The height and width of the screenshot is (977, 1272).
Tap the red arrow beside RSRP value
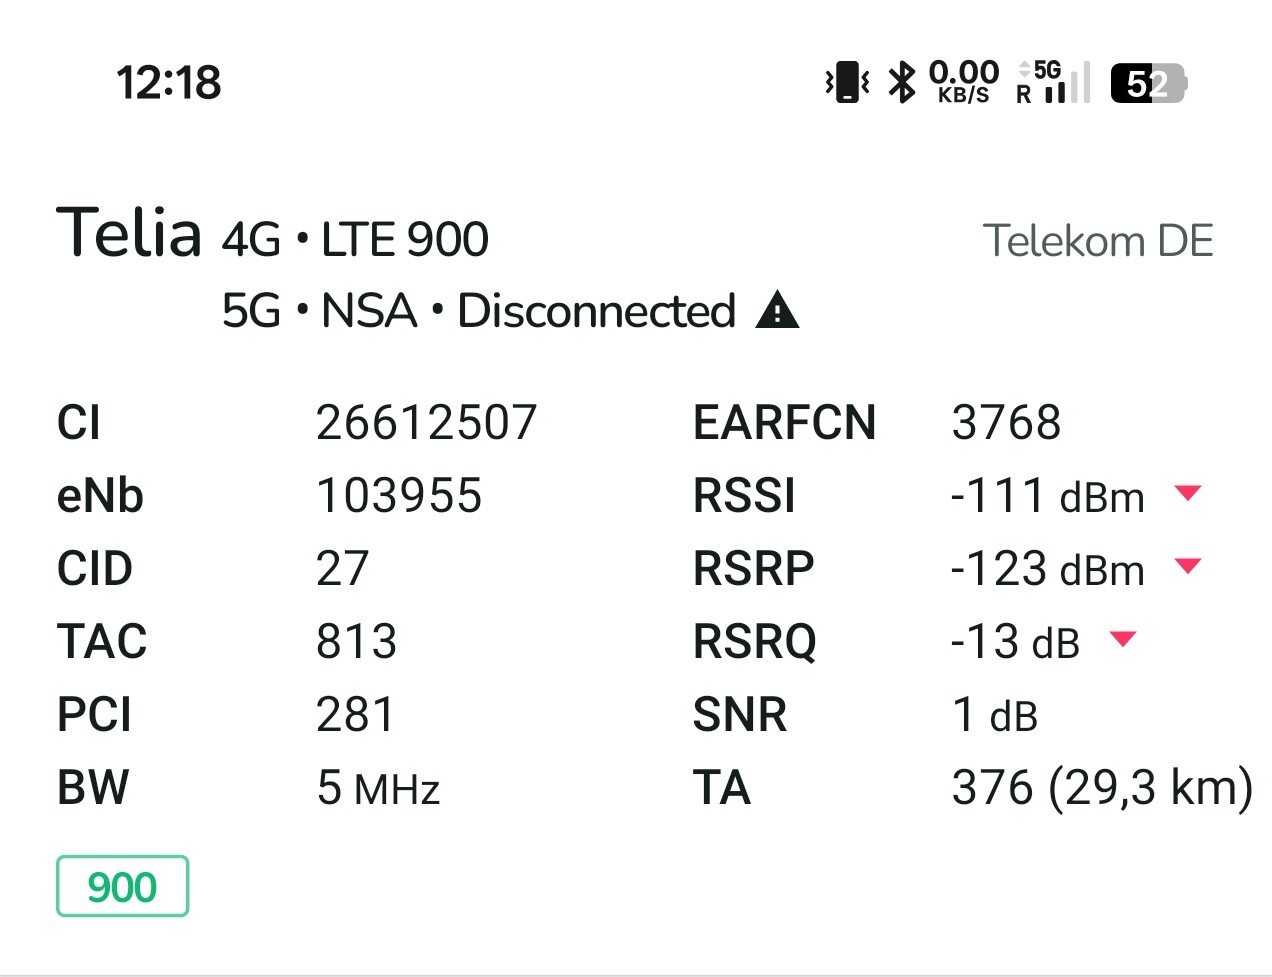(x=1188, y=565)
